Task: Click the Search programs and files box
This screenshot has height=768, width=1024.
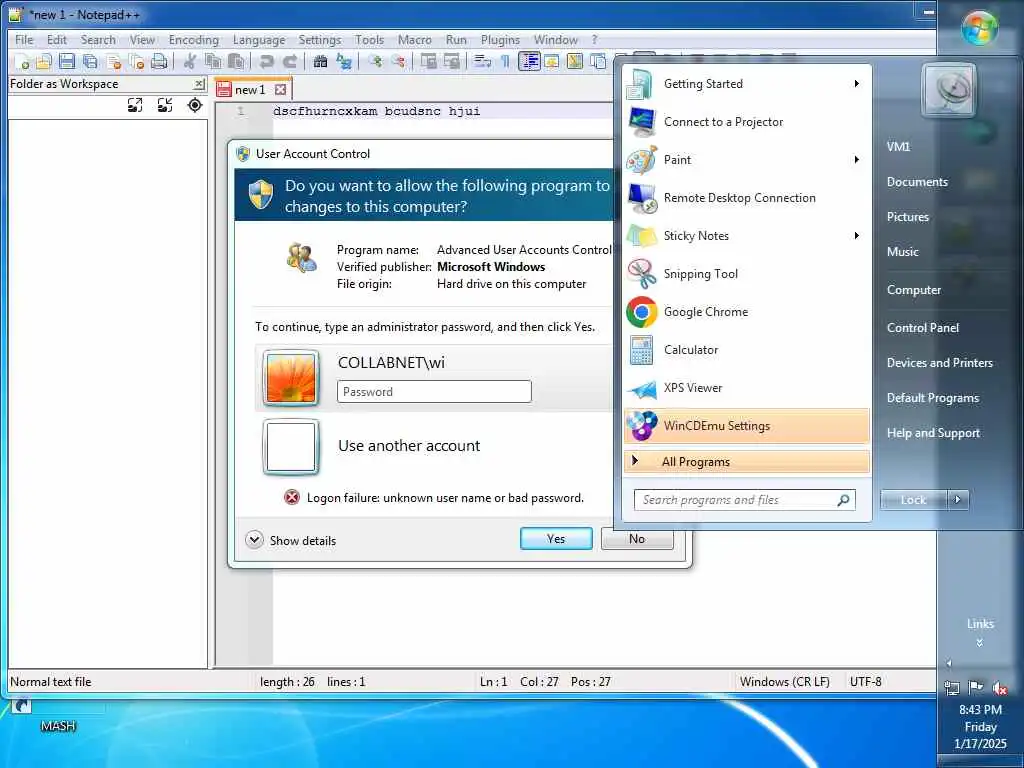Action: click(x=744, y=500)
